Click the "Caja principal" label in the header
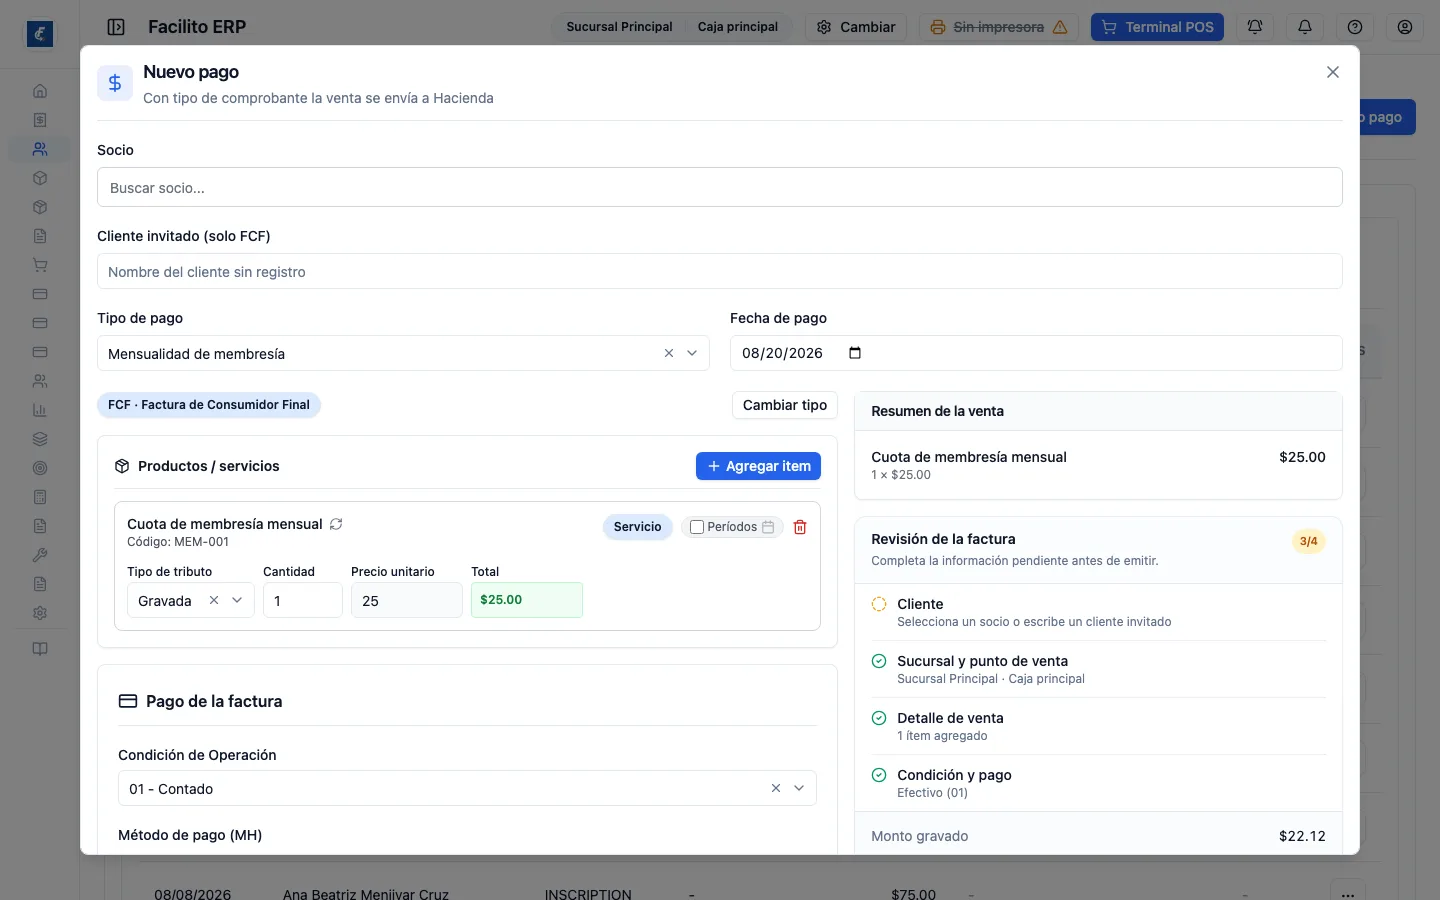The height and width of the screenshot is (900, 1440). click(x=738, y=27)
